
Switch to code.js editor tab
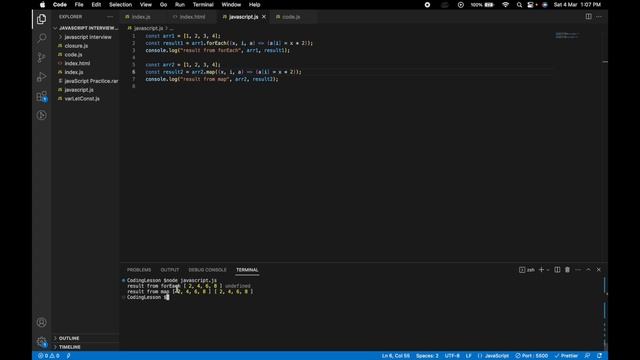tap(291, 17)
